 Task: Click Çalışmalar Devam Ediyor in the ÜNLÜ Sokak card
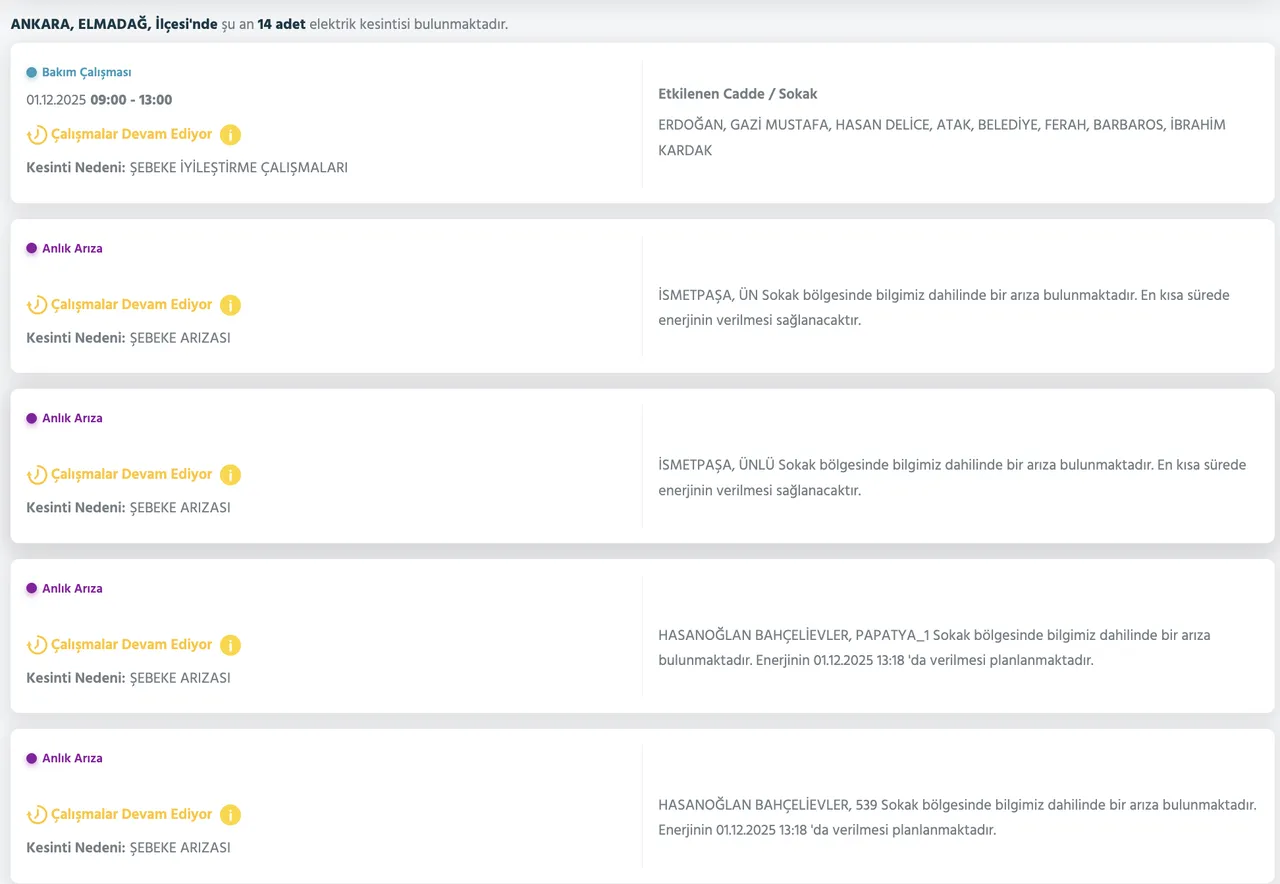[131, 475]
